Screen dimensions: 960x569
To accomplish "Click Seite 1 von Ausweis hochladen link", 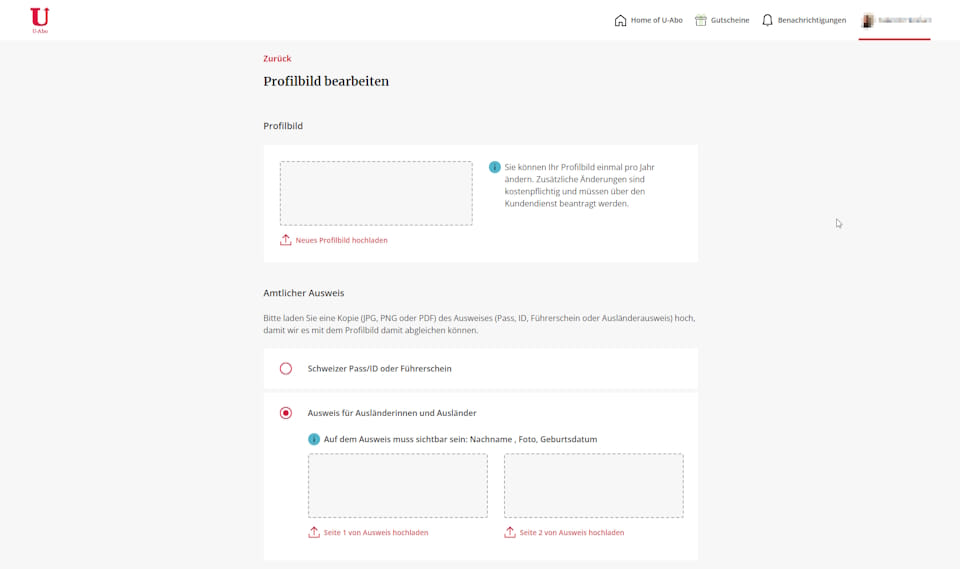I will 375,532.
